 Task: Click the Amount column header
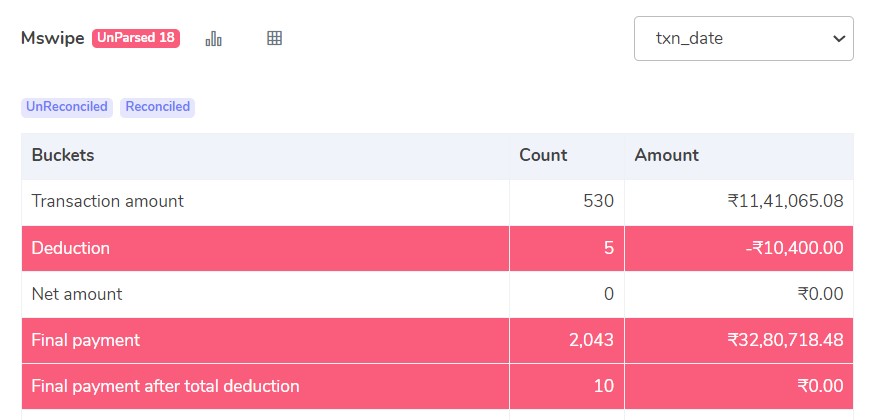pos(667,155)
